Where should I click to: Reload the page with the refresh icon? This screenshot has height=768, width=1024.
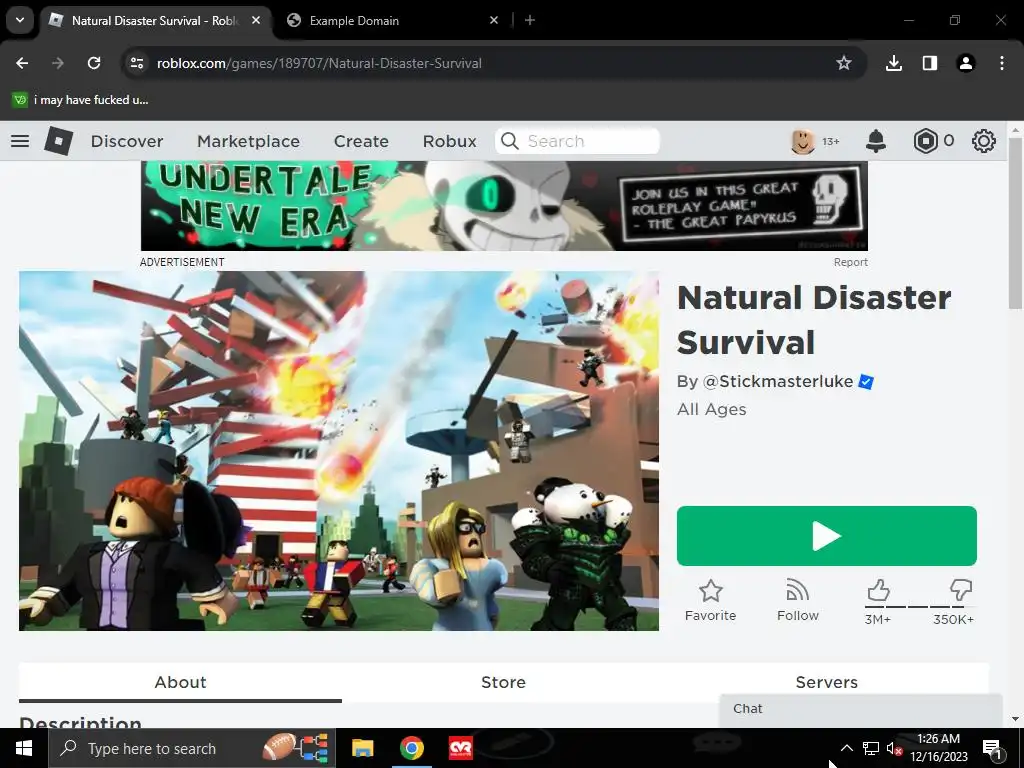[x=94, y=63]
